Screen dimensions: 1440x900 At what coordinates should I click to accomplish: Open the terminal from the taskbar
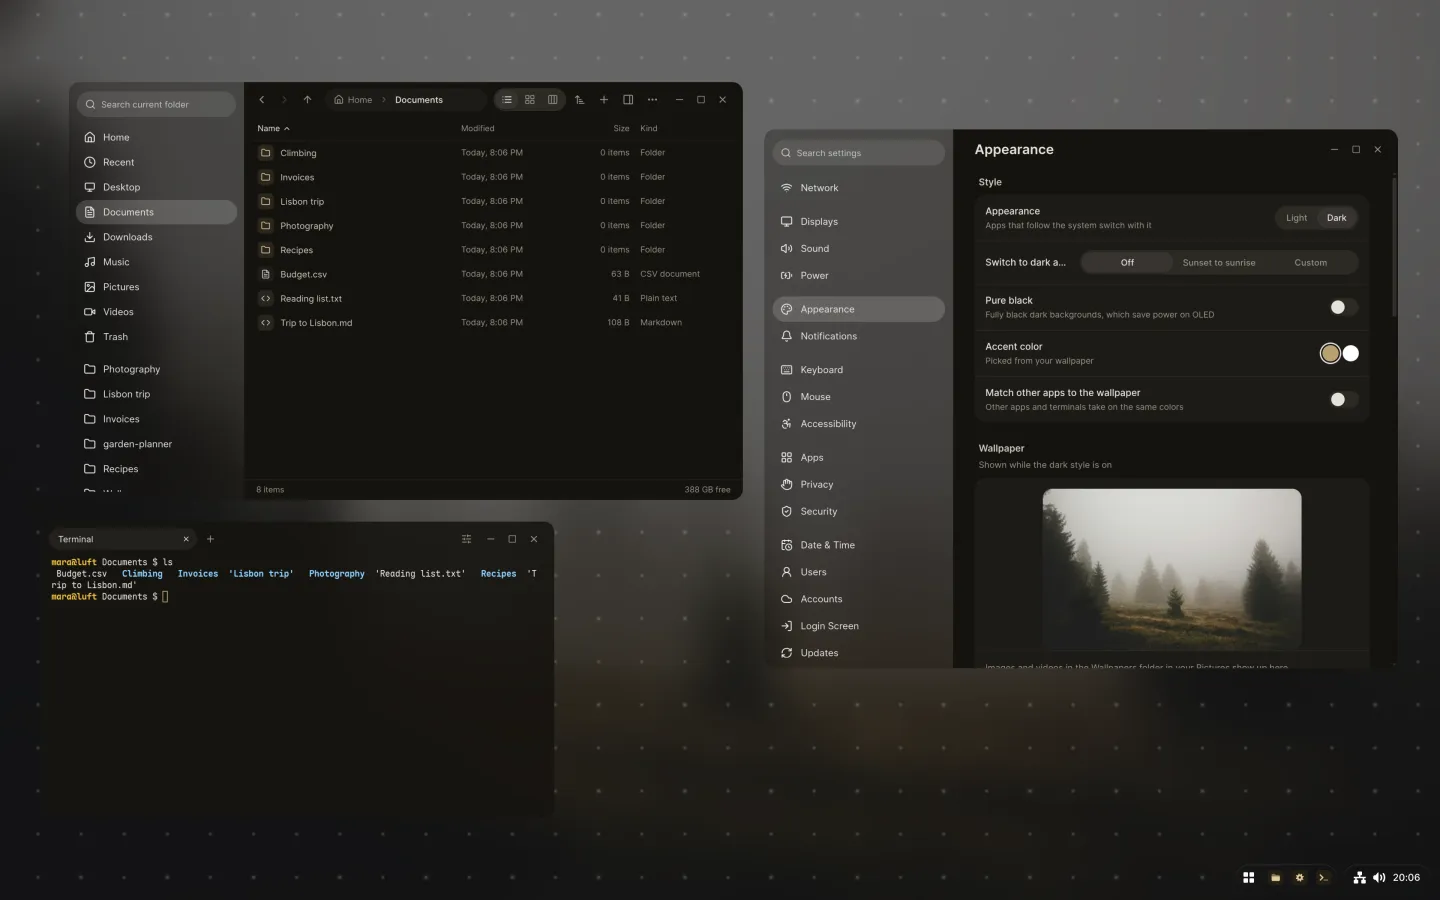tap(1323, 878)
